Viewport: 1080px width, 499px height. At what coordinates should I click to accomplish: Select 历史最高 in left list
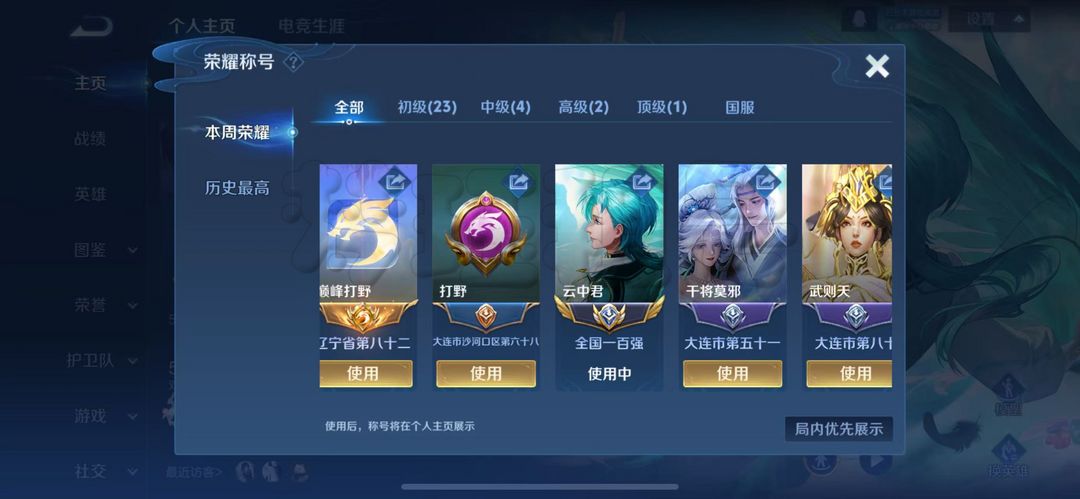(237, 187)
